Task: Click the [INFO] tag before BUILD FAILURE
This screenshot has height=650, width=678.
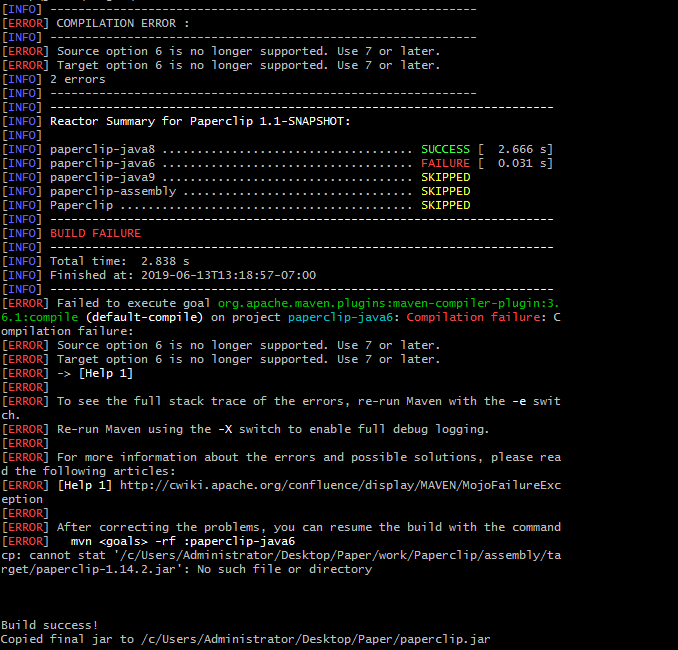Action: point(22,234)
